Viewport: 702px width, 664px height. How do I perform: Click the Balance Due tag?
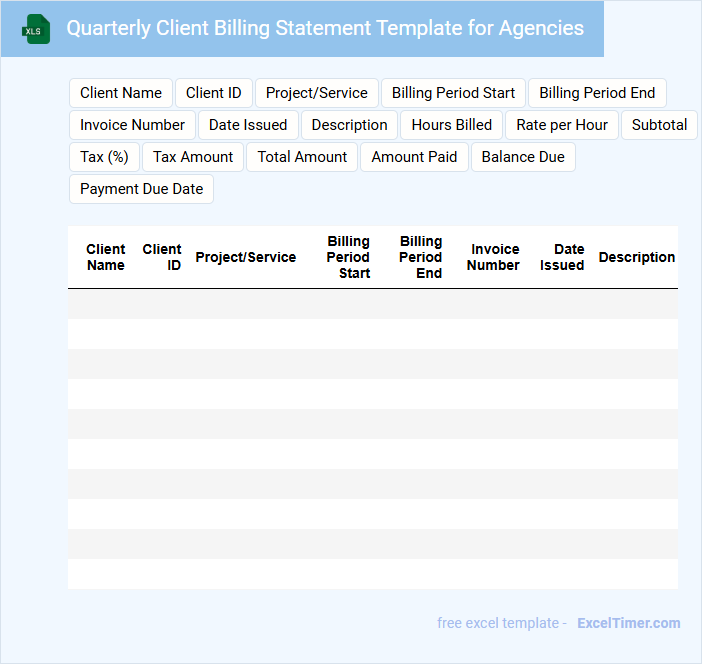(523, 157)
